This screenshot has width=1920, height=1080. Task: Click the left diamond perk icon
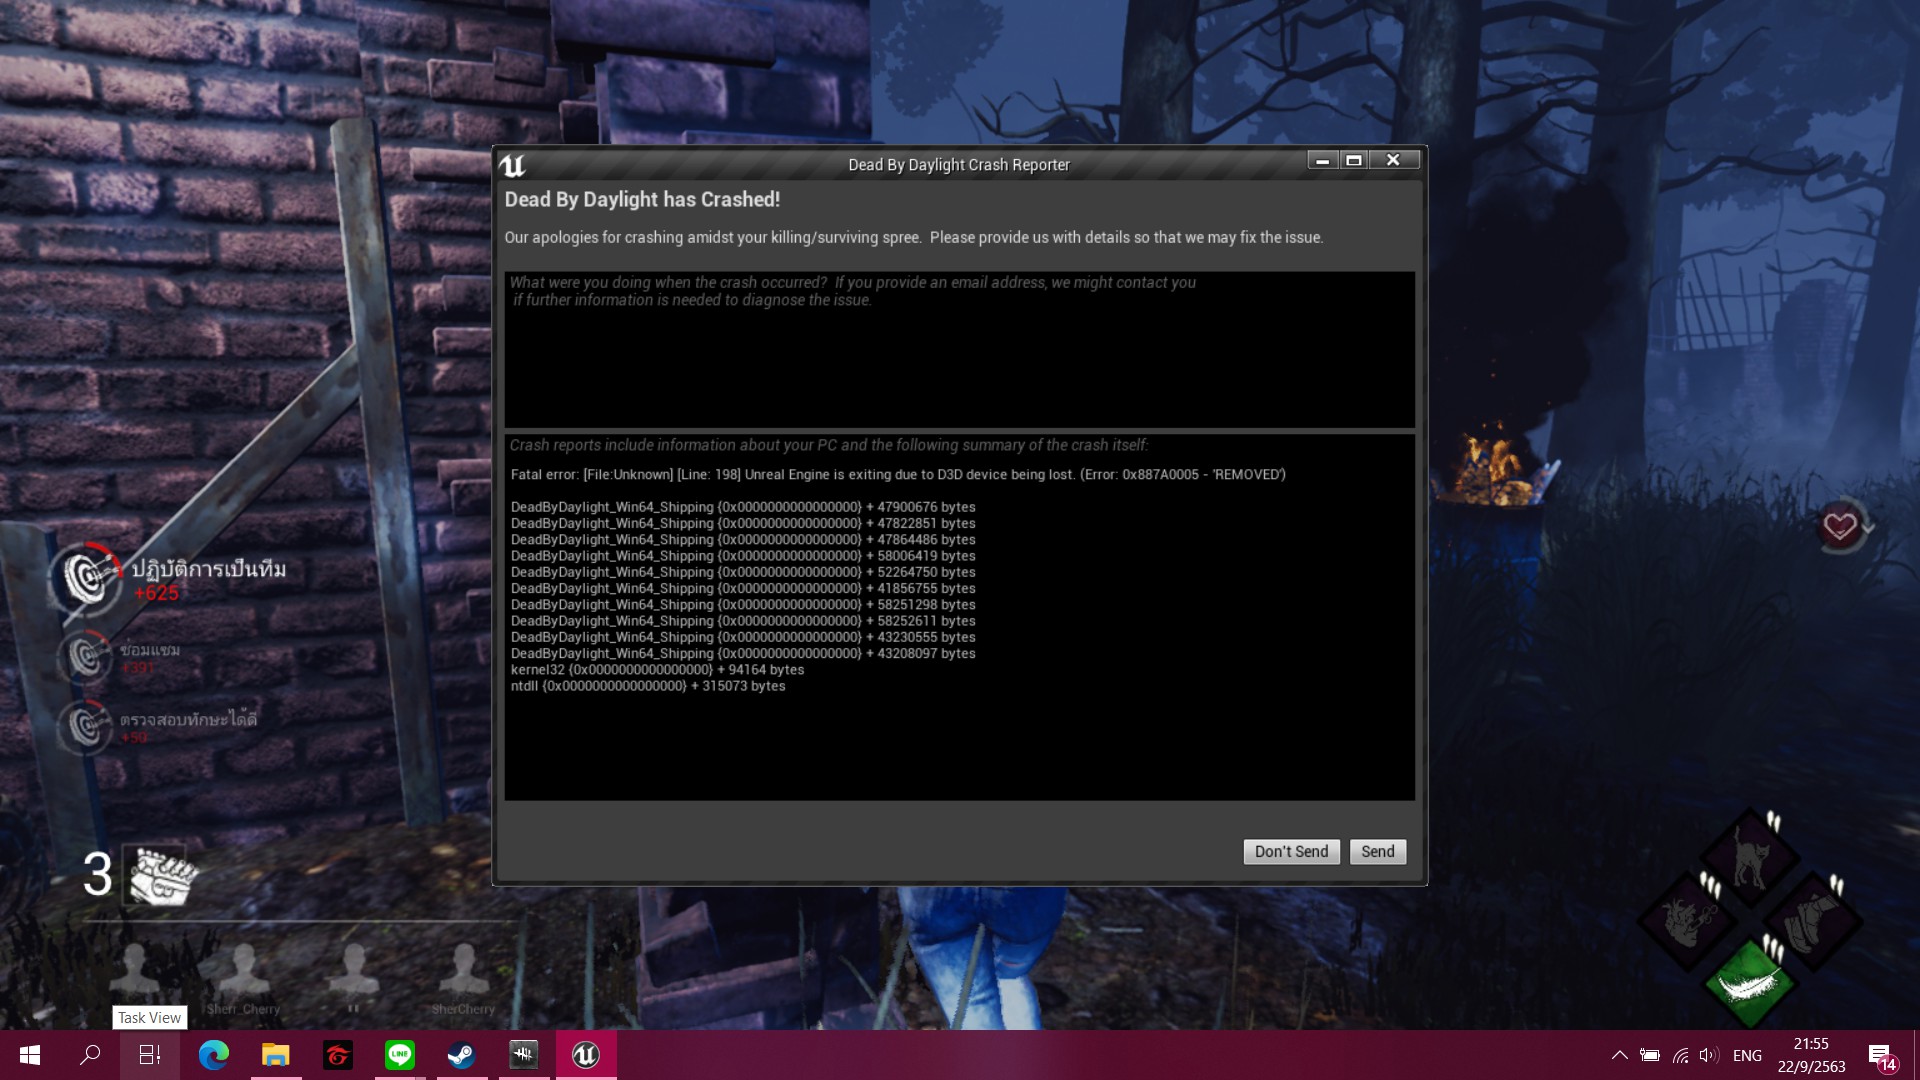[1688, 920]
